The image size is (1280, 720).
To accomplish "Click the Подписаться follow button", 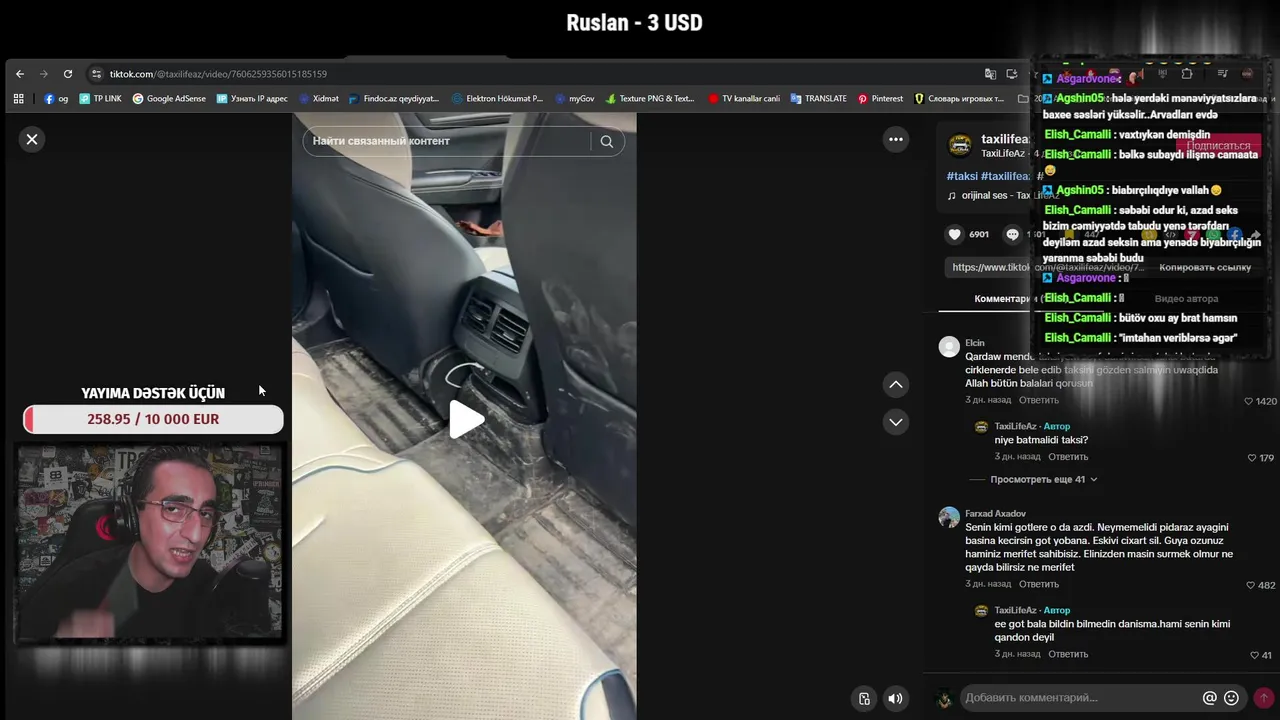I will pos(1218,146).
